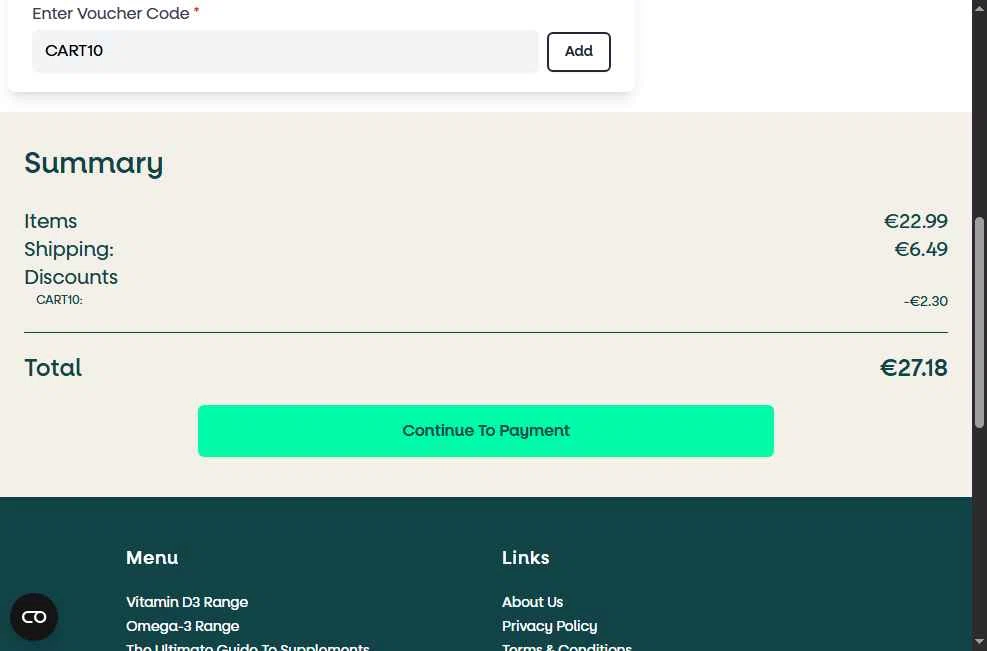Click the Enter Voucher Code label
Screen dimensions: 987x651
(x=111, y=13)
